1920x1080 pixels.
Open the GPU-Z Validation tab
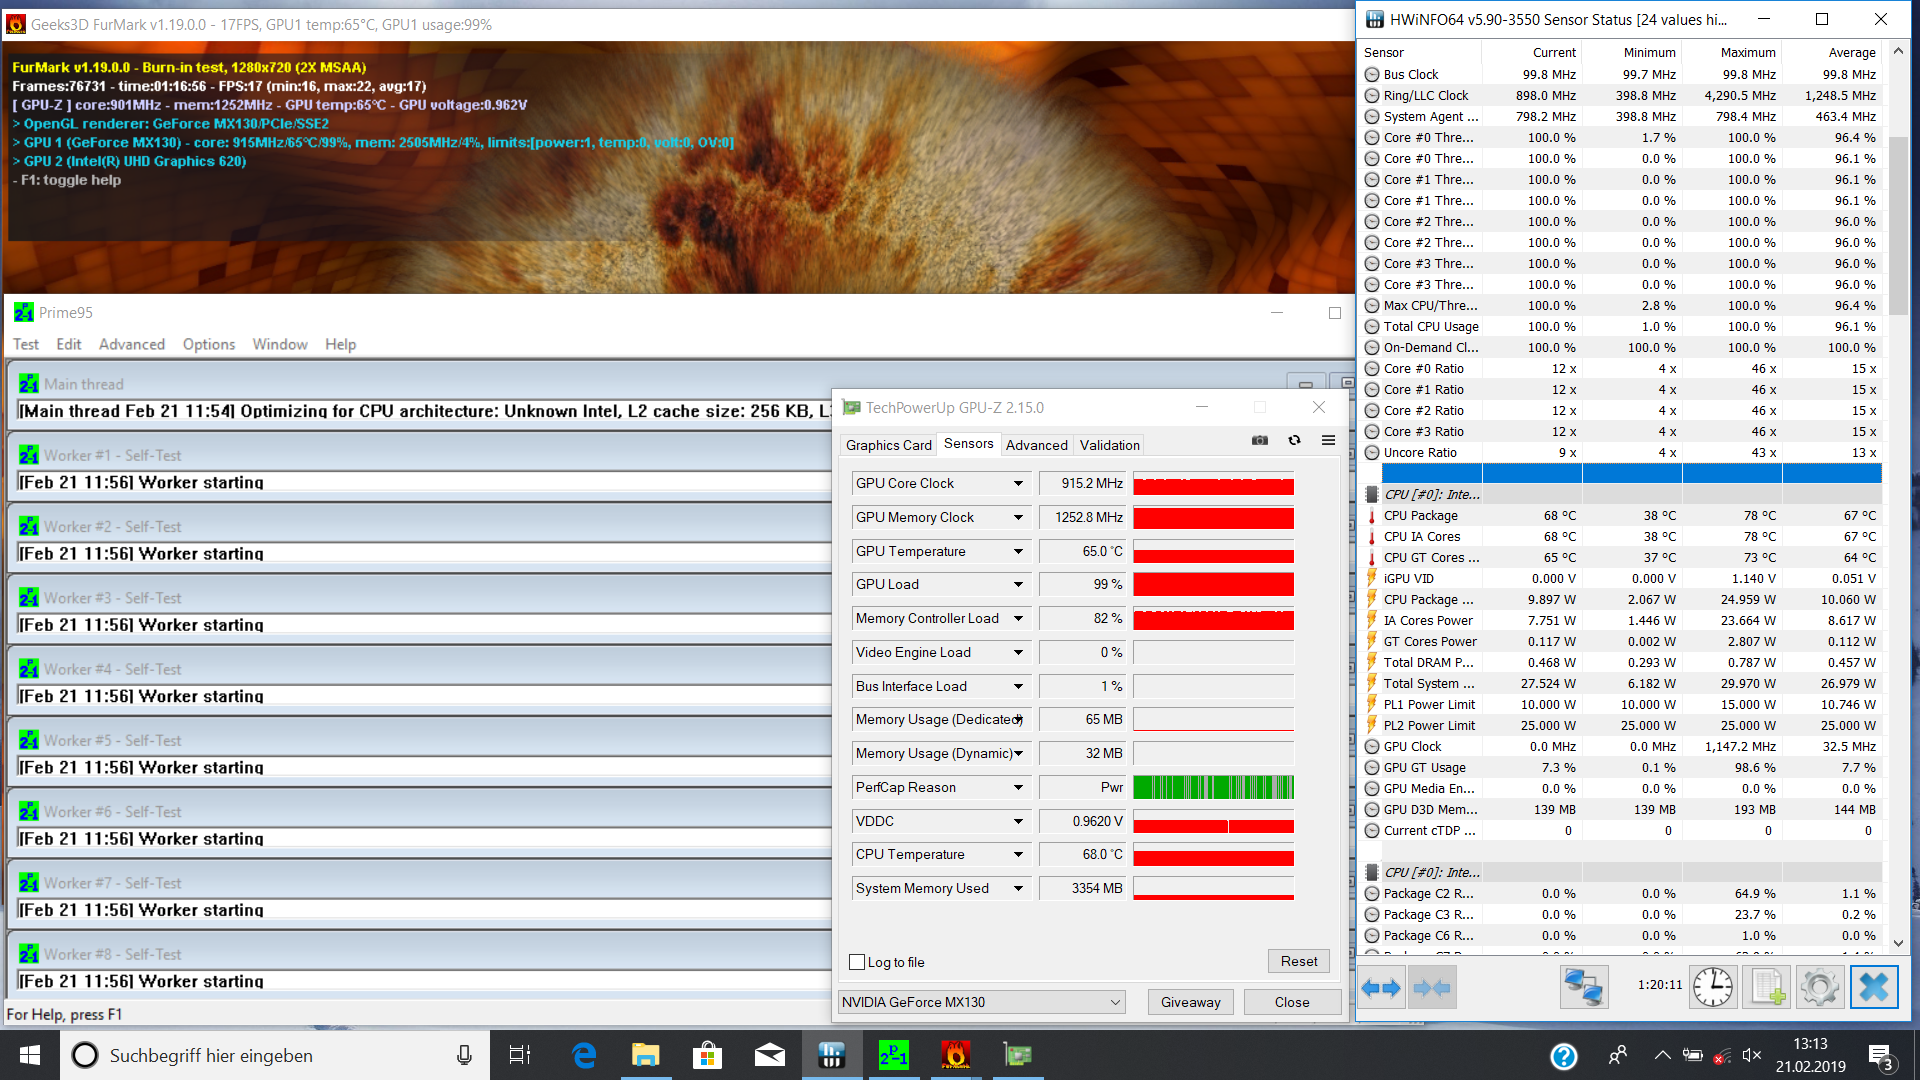coord(1109,445)
